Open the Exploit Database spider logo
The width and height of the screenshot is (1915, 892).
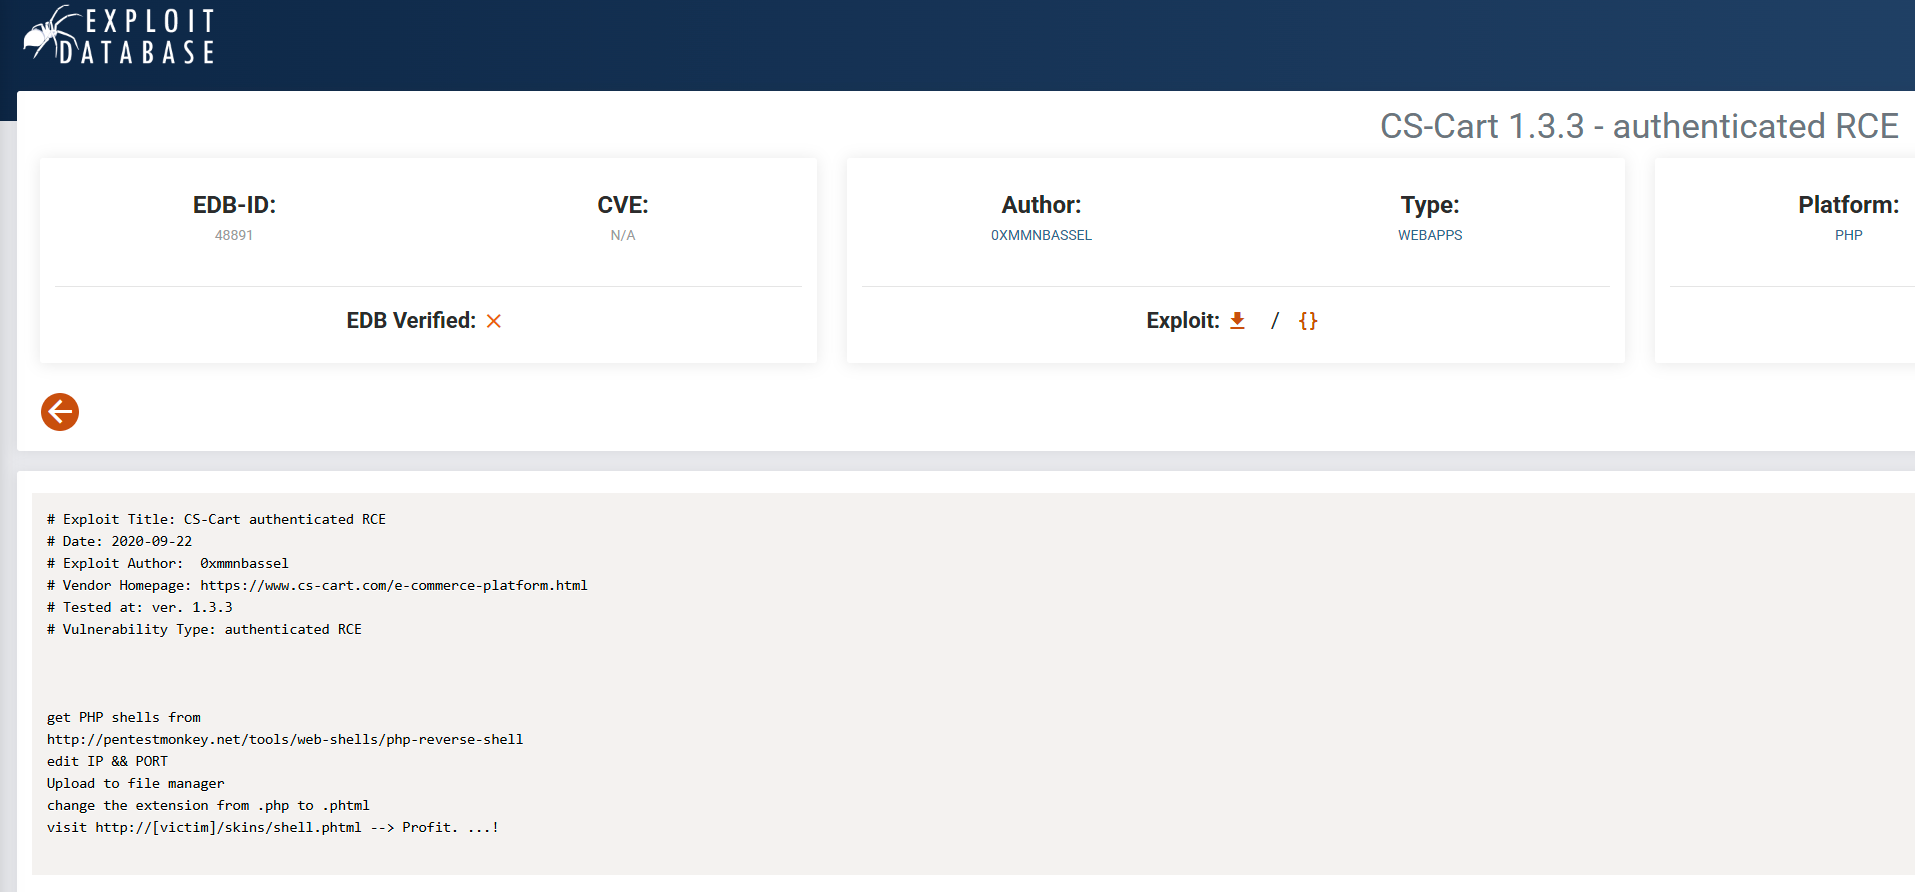[119, 35]
